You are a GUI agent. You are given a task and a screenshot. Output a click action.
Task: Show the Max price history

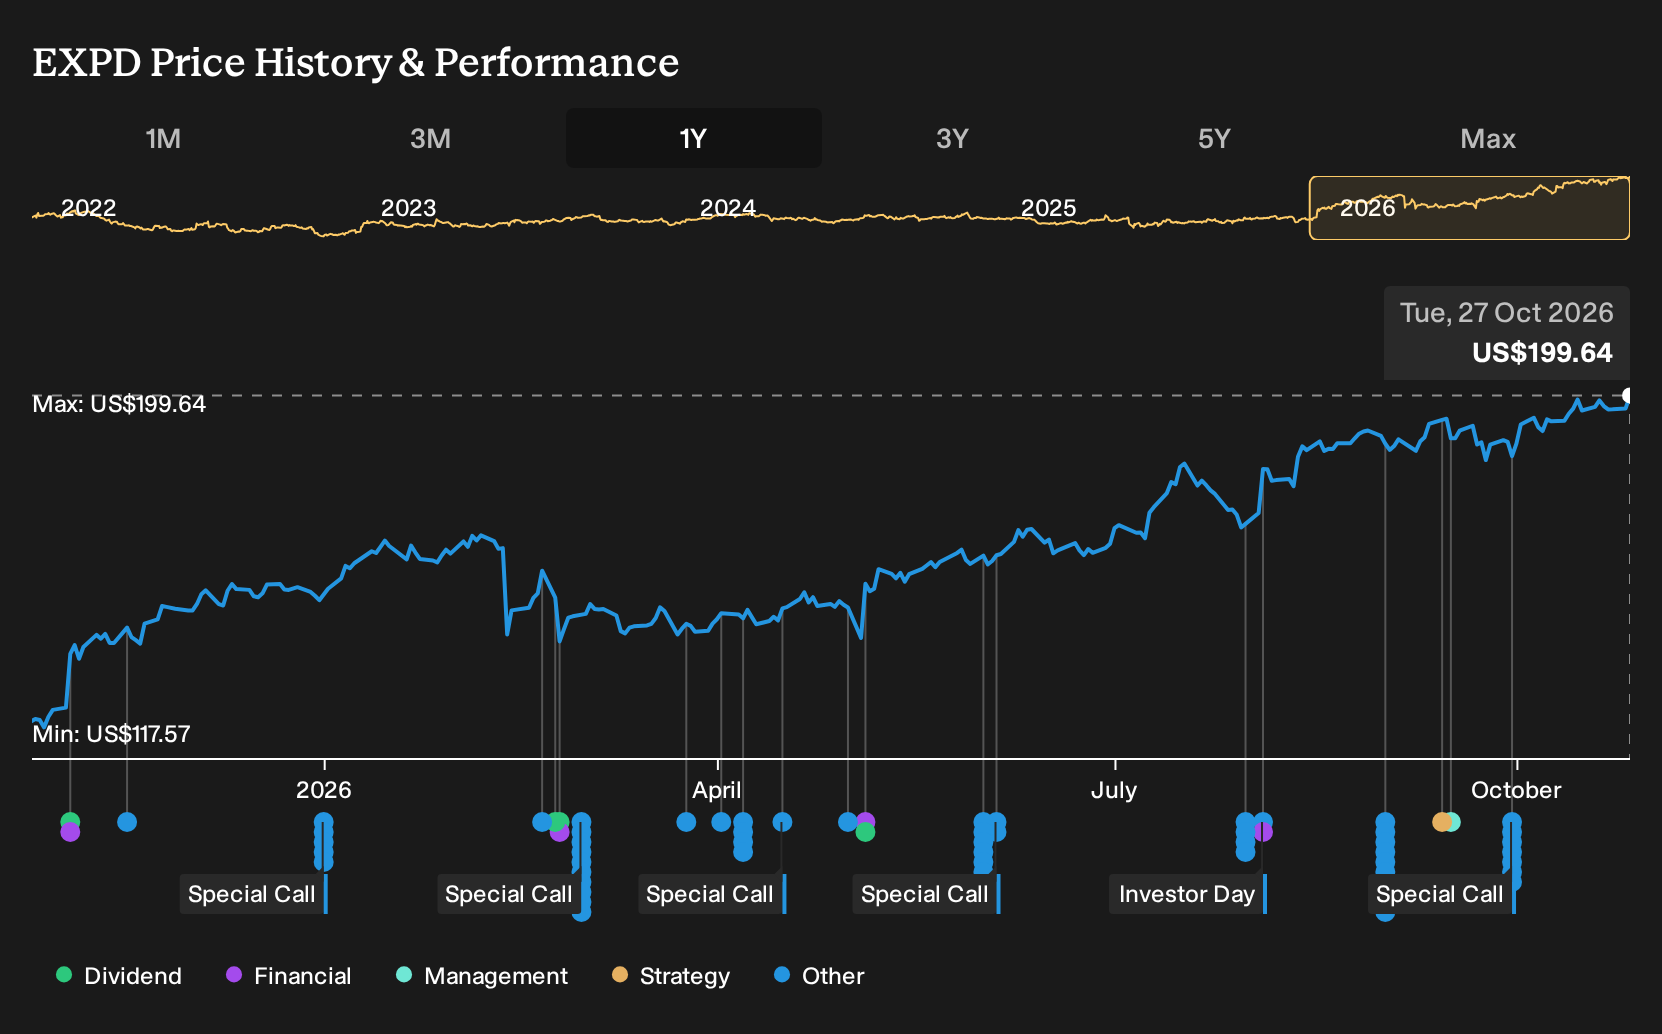[x=1488, y=138]
